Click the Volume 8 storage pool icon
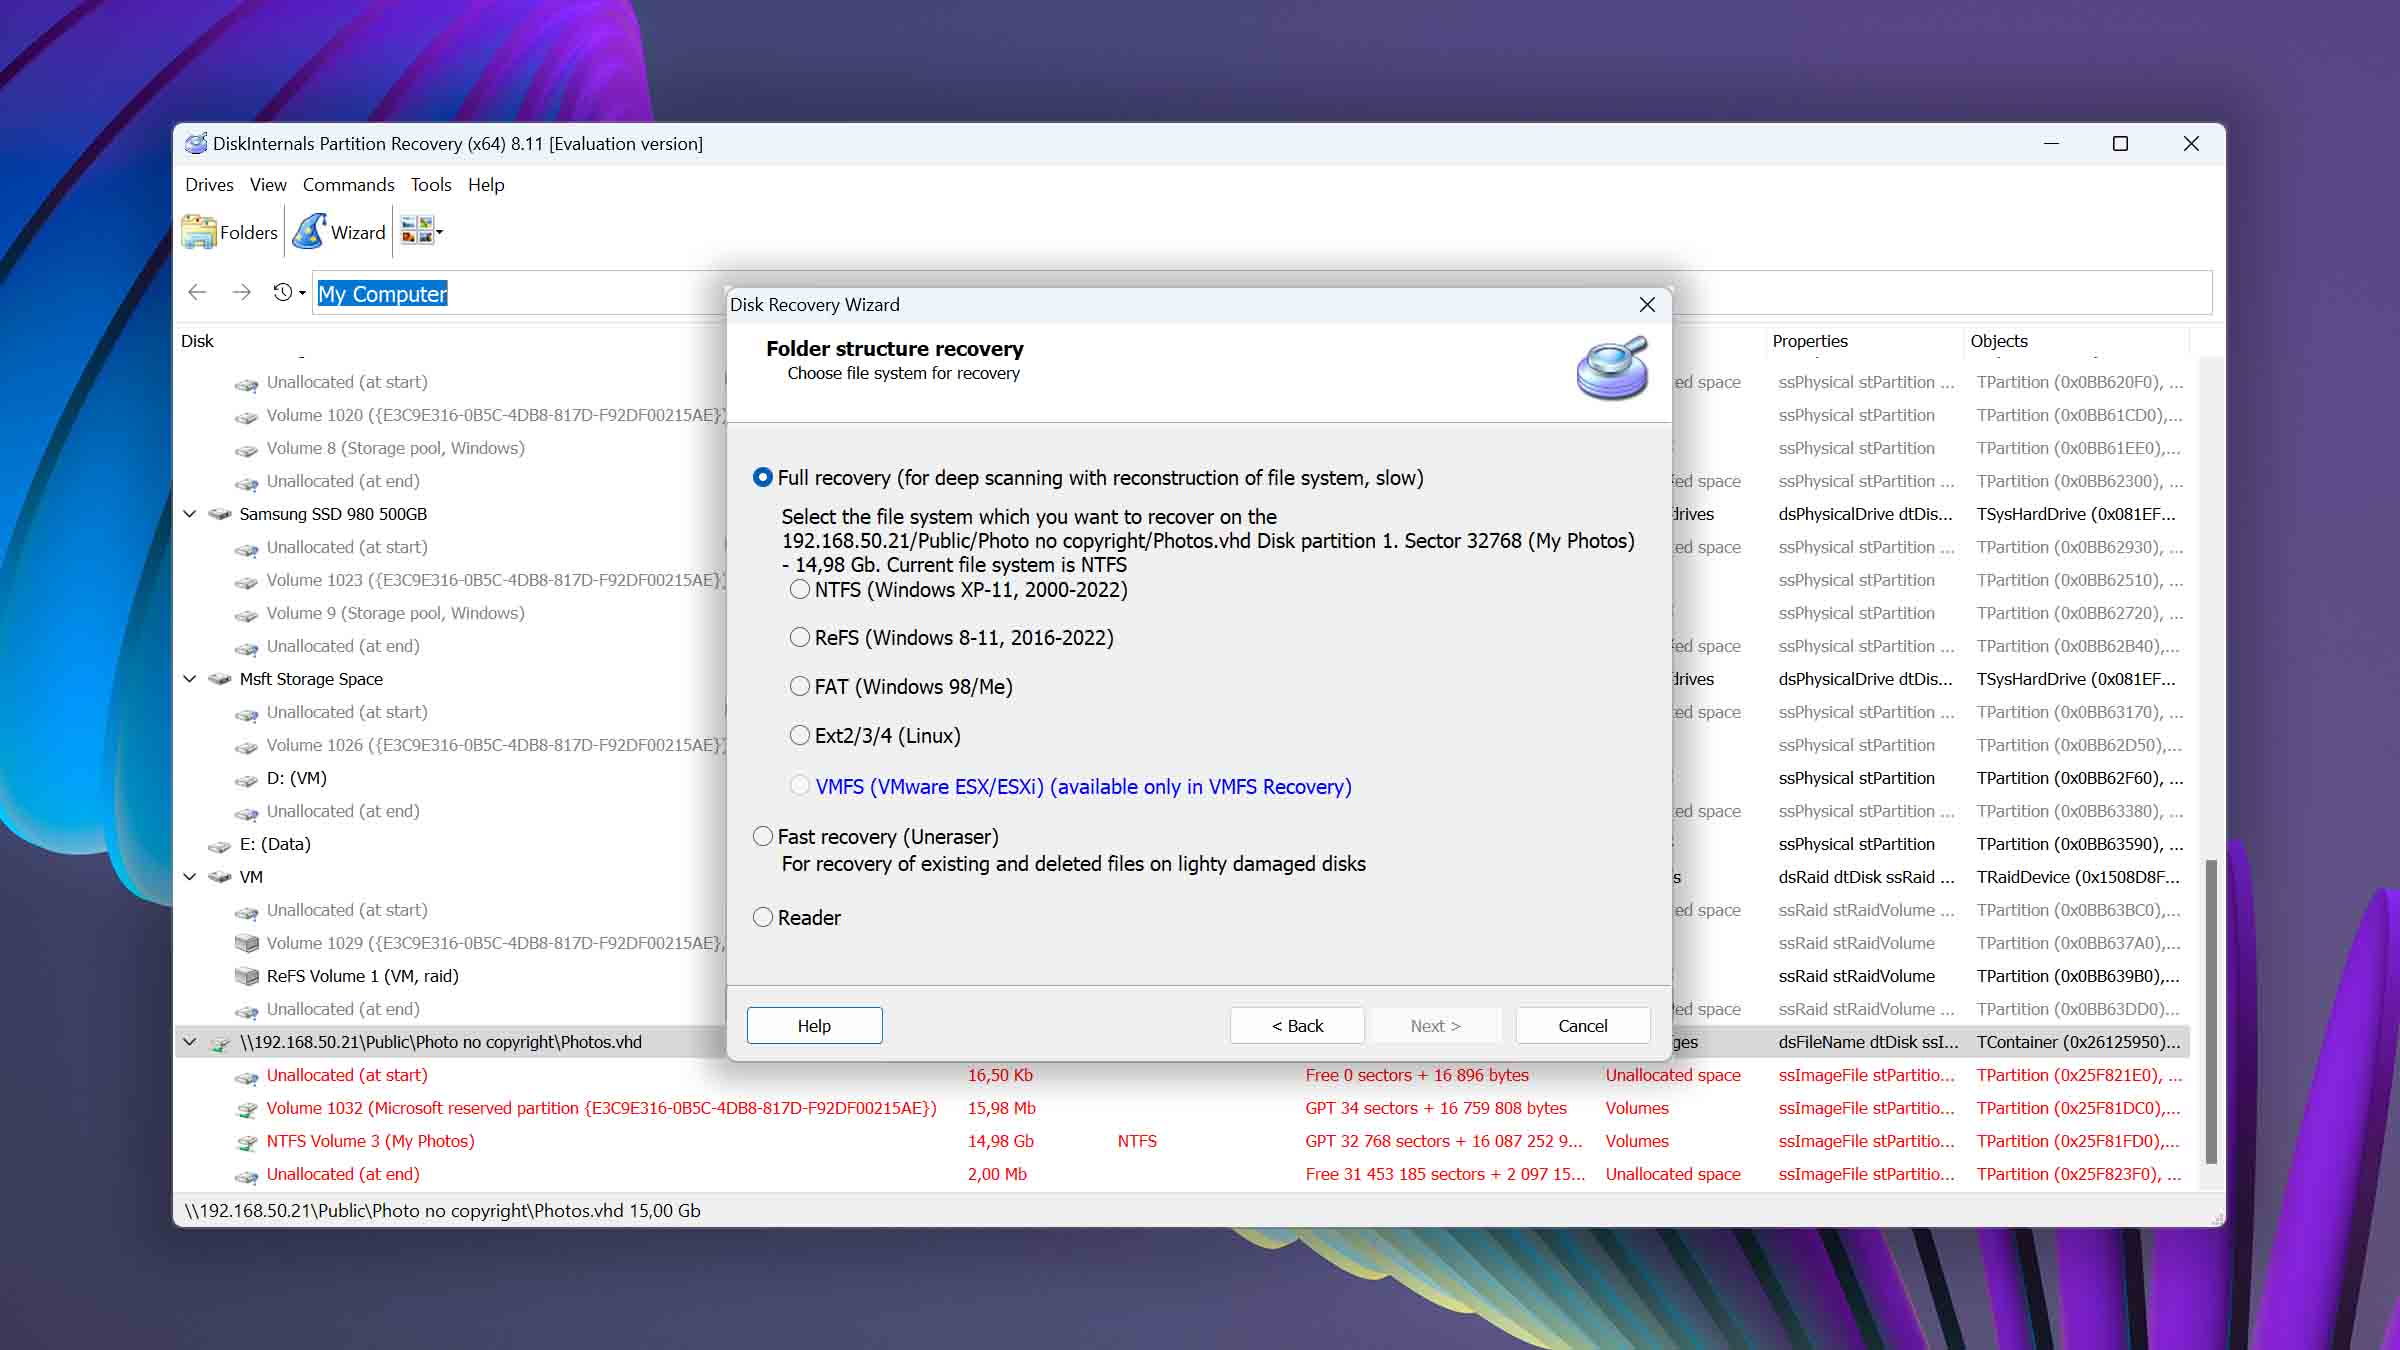 click(246, 450)
